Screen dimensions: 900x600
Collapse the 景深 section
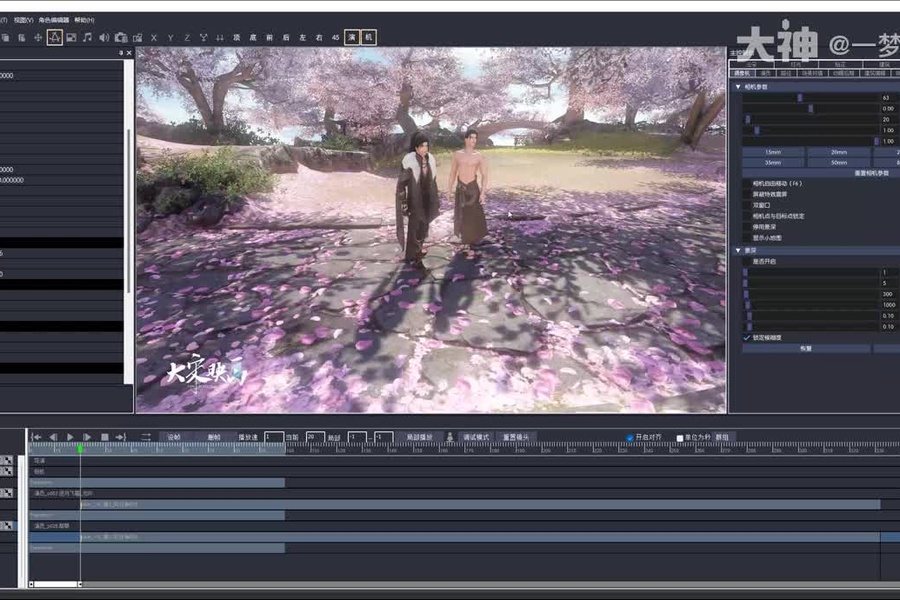pos(738,250)
